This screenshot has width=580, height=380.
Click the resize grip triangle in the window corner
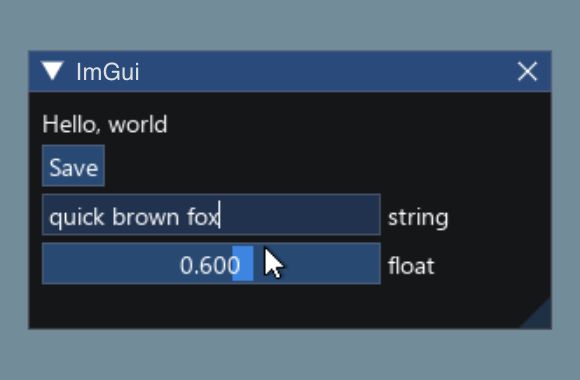[540, 317]
